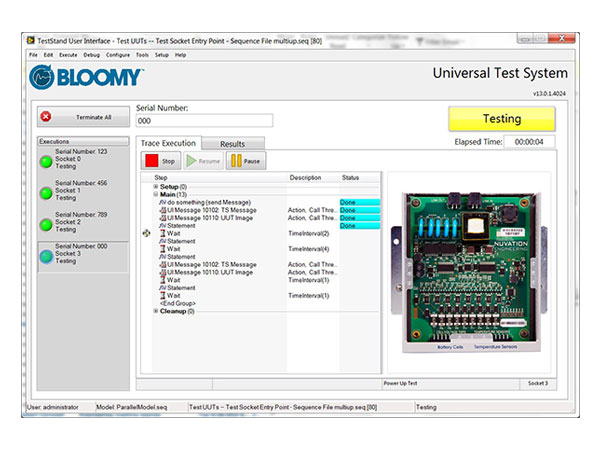Click the TimeInterval(2) description cell
600x450 pixels.
pos(308,233)
